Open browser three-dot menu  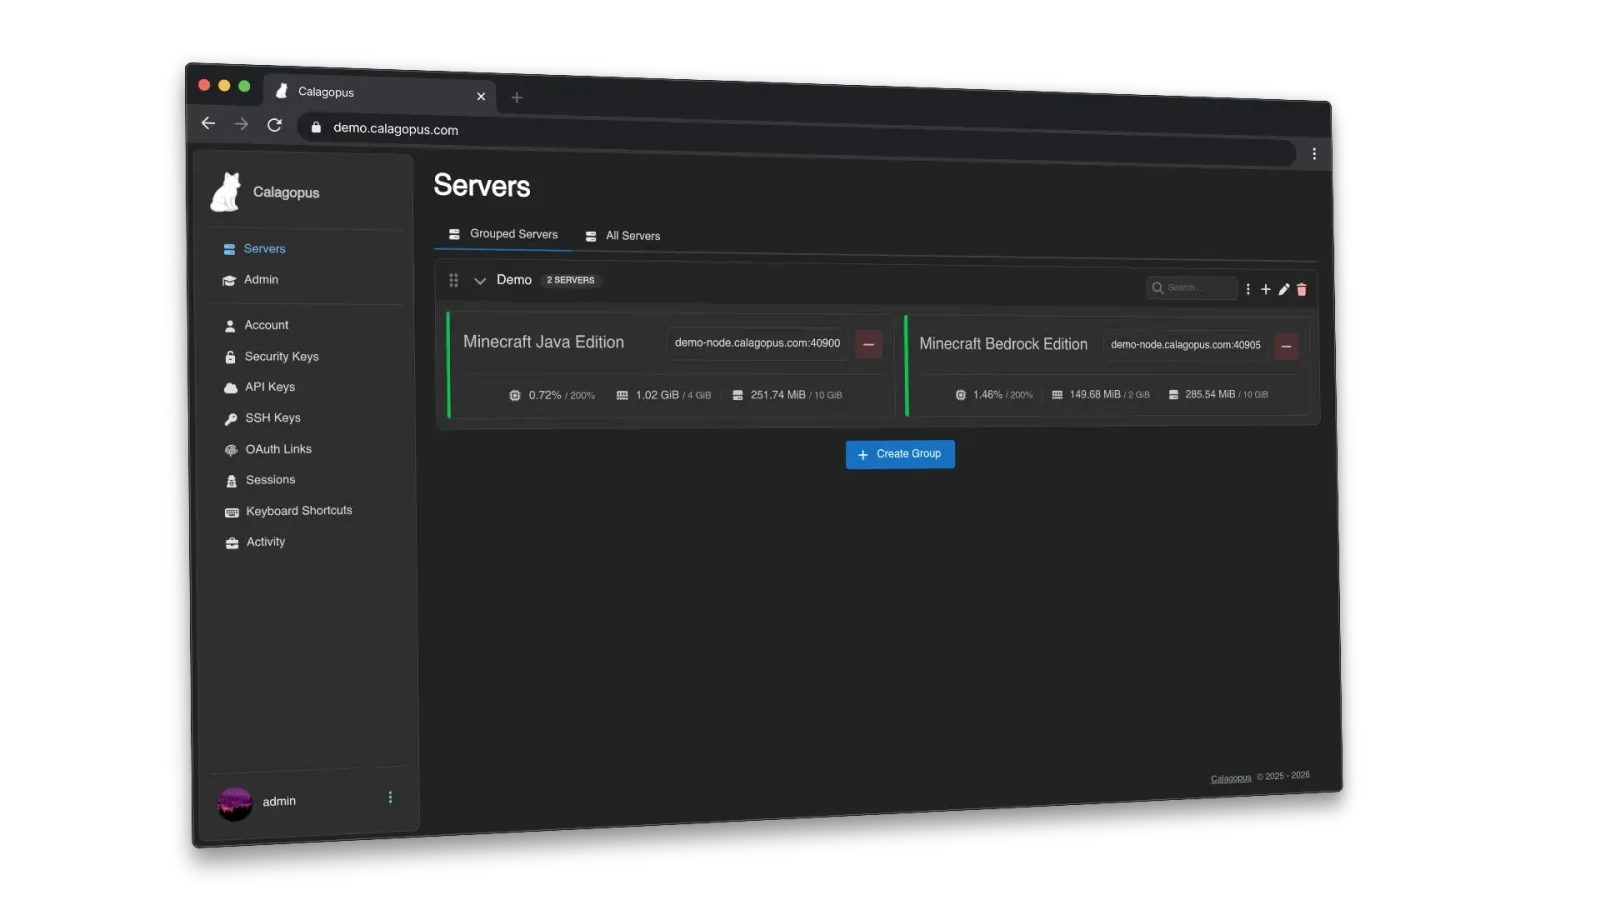pyautogui.click(x=1314, y=154)
